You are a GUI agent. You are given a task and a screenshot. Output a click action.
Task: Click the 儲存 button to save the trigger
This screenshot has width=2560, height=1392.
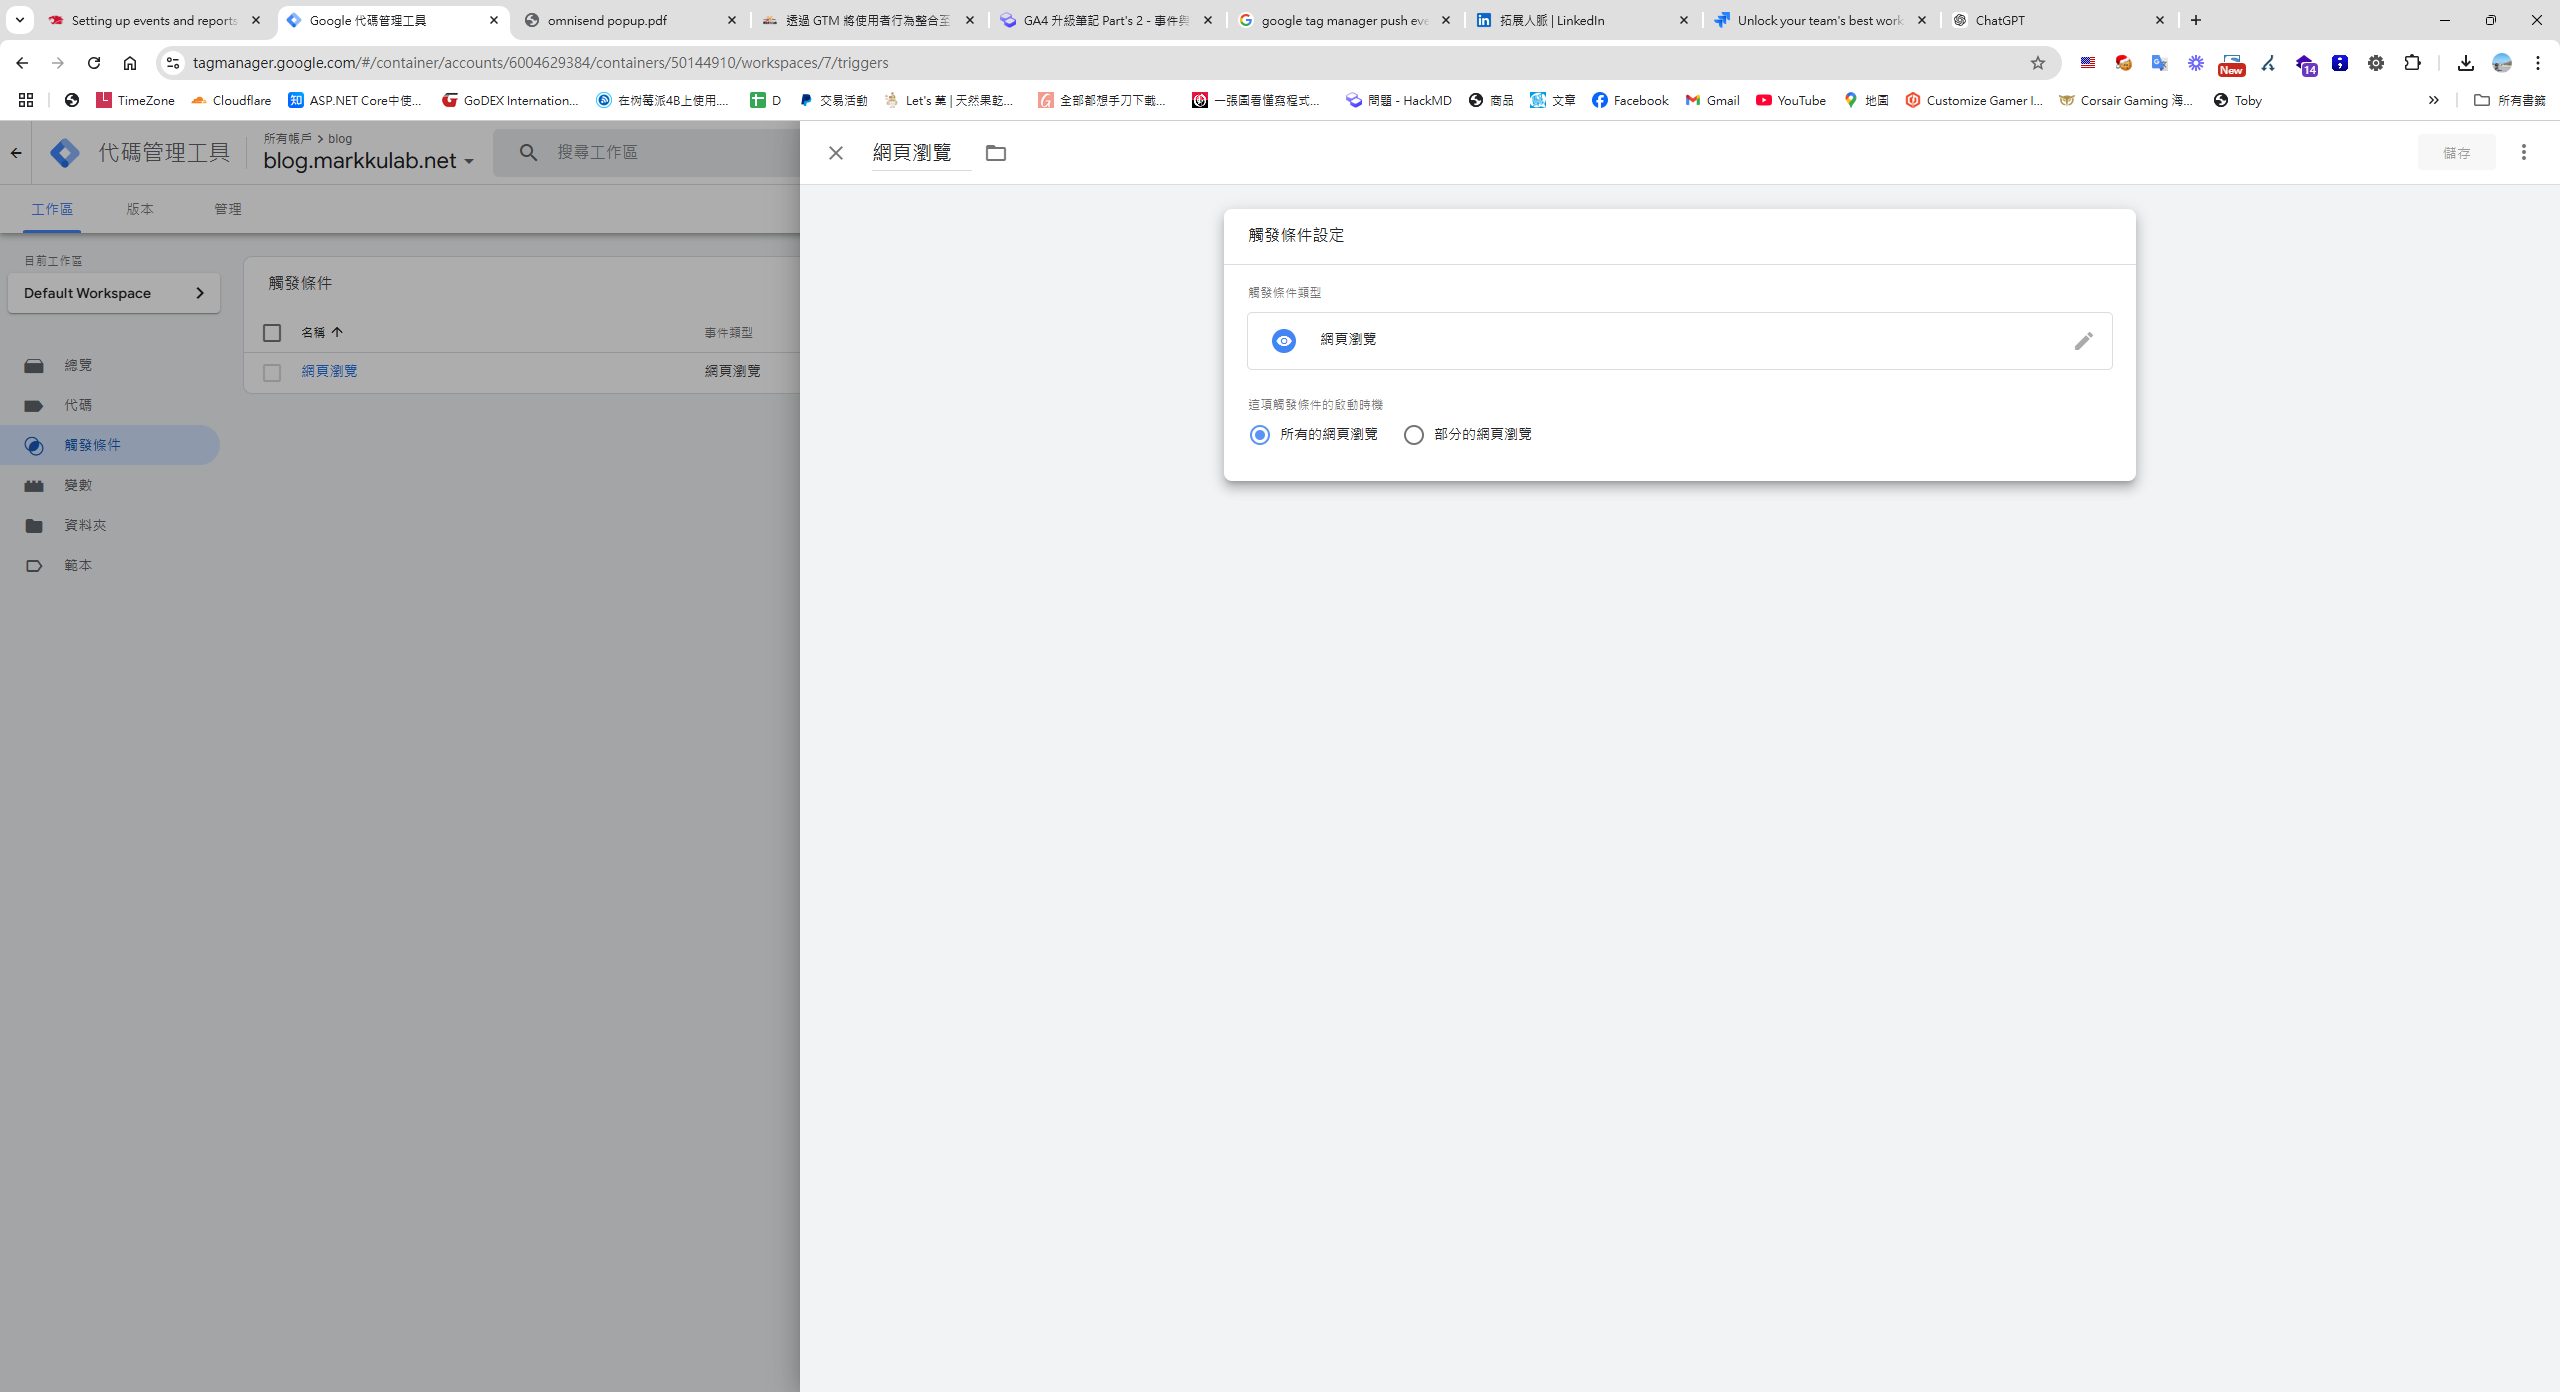point(2456,152)
